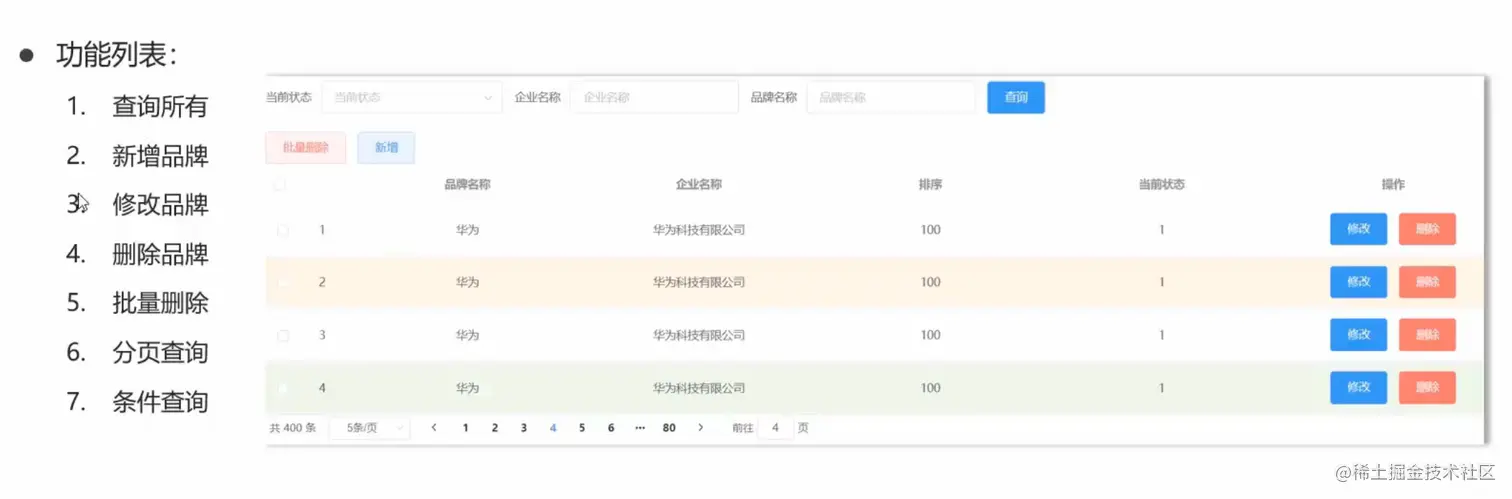Click 删除 delete button in row 4
1512x499 pixels.
1427,387
